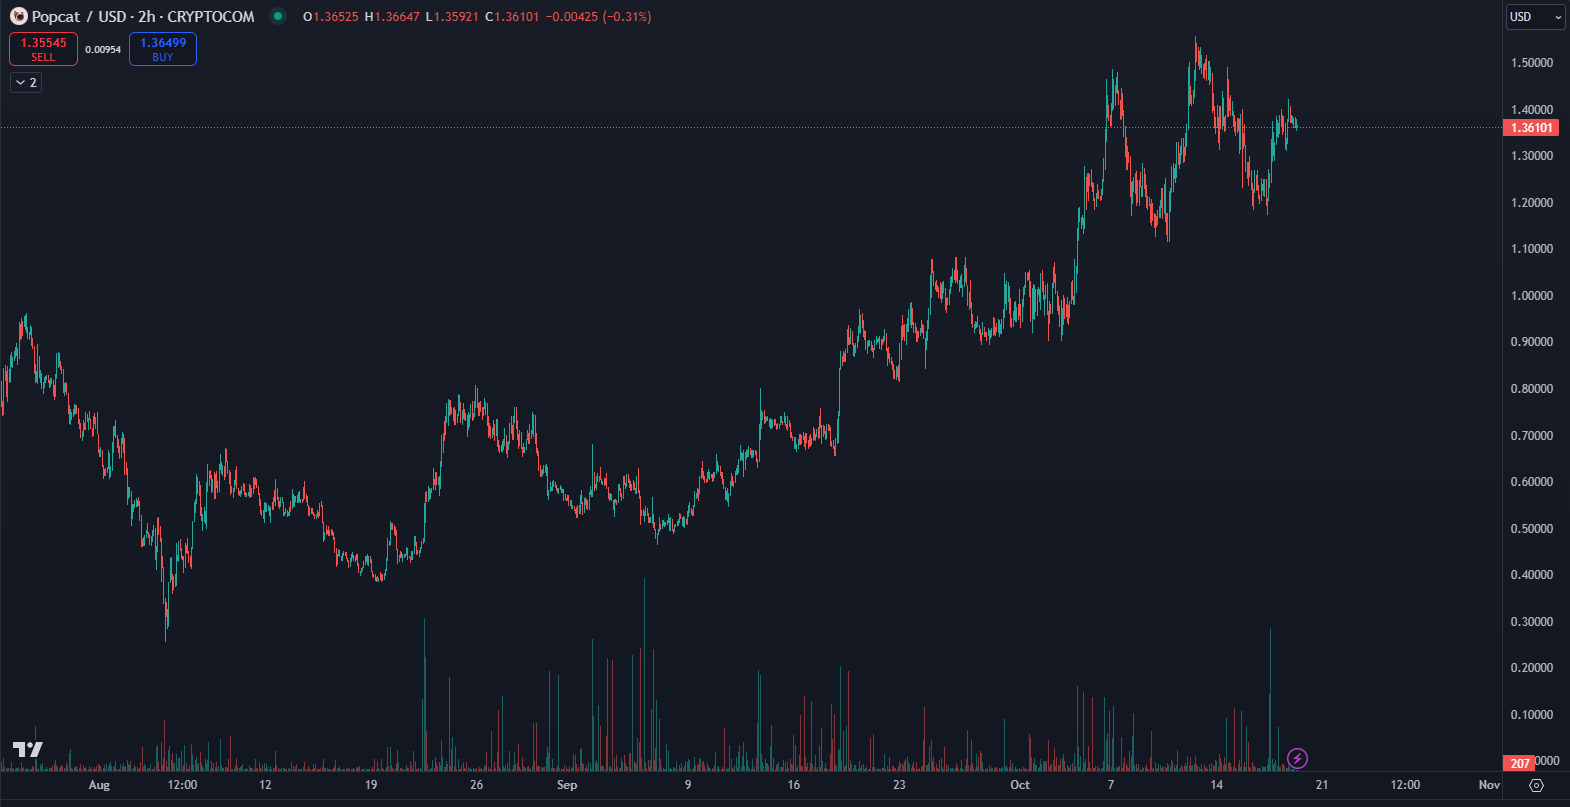Viewport: 1570px width, 807px height.
Task: Open symbol search via the Popcat / USD title
Action: 143,16
